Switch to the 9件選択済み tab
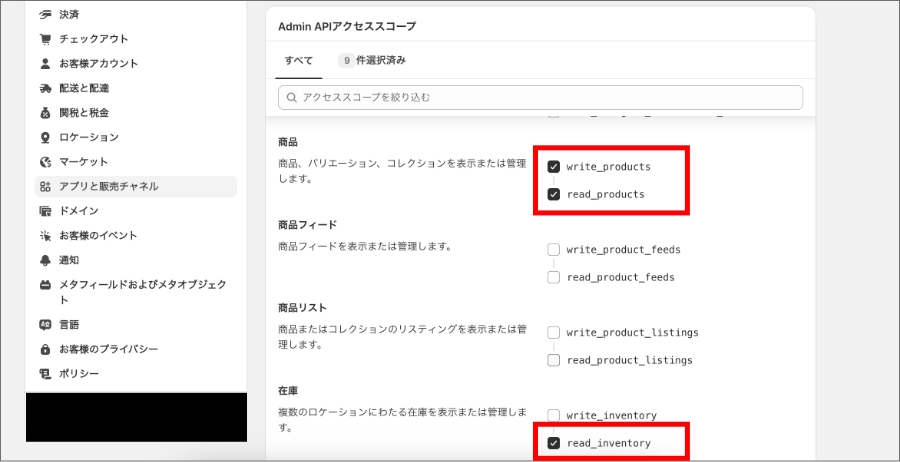Image resolution: width=900 pixels, height=462 pixels. (372, 60)
